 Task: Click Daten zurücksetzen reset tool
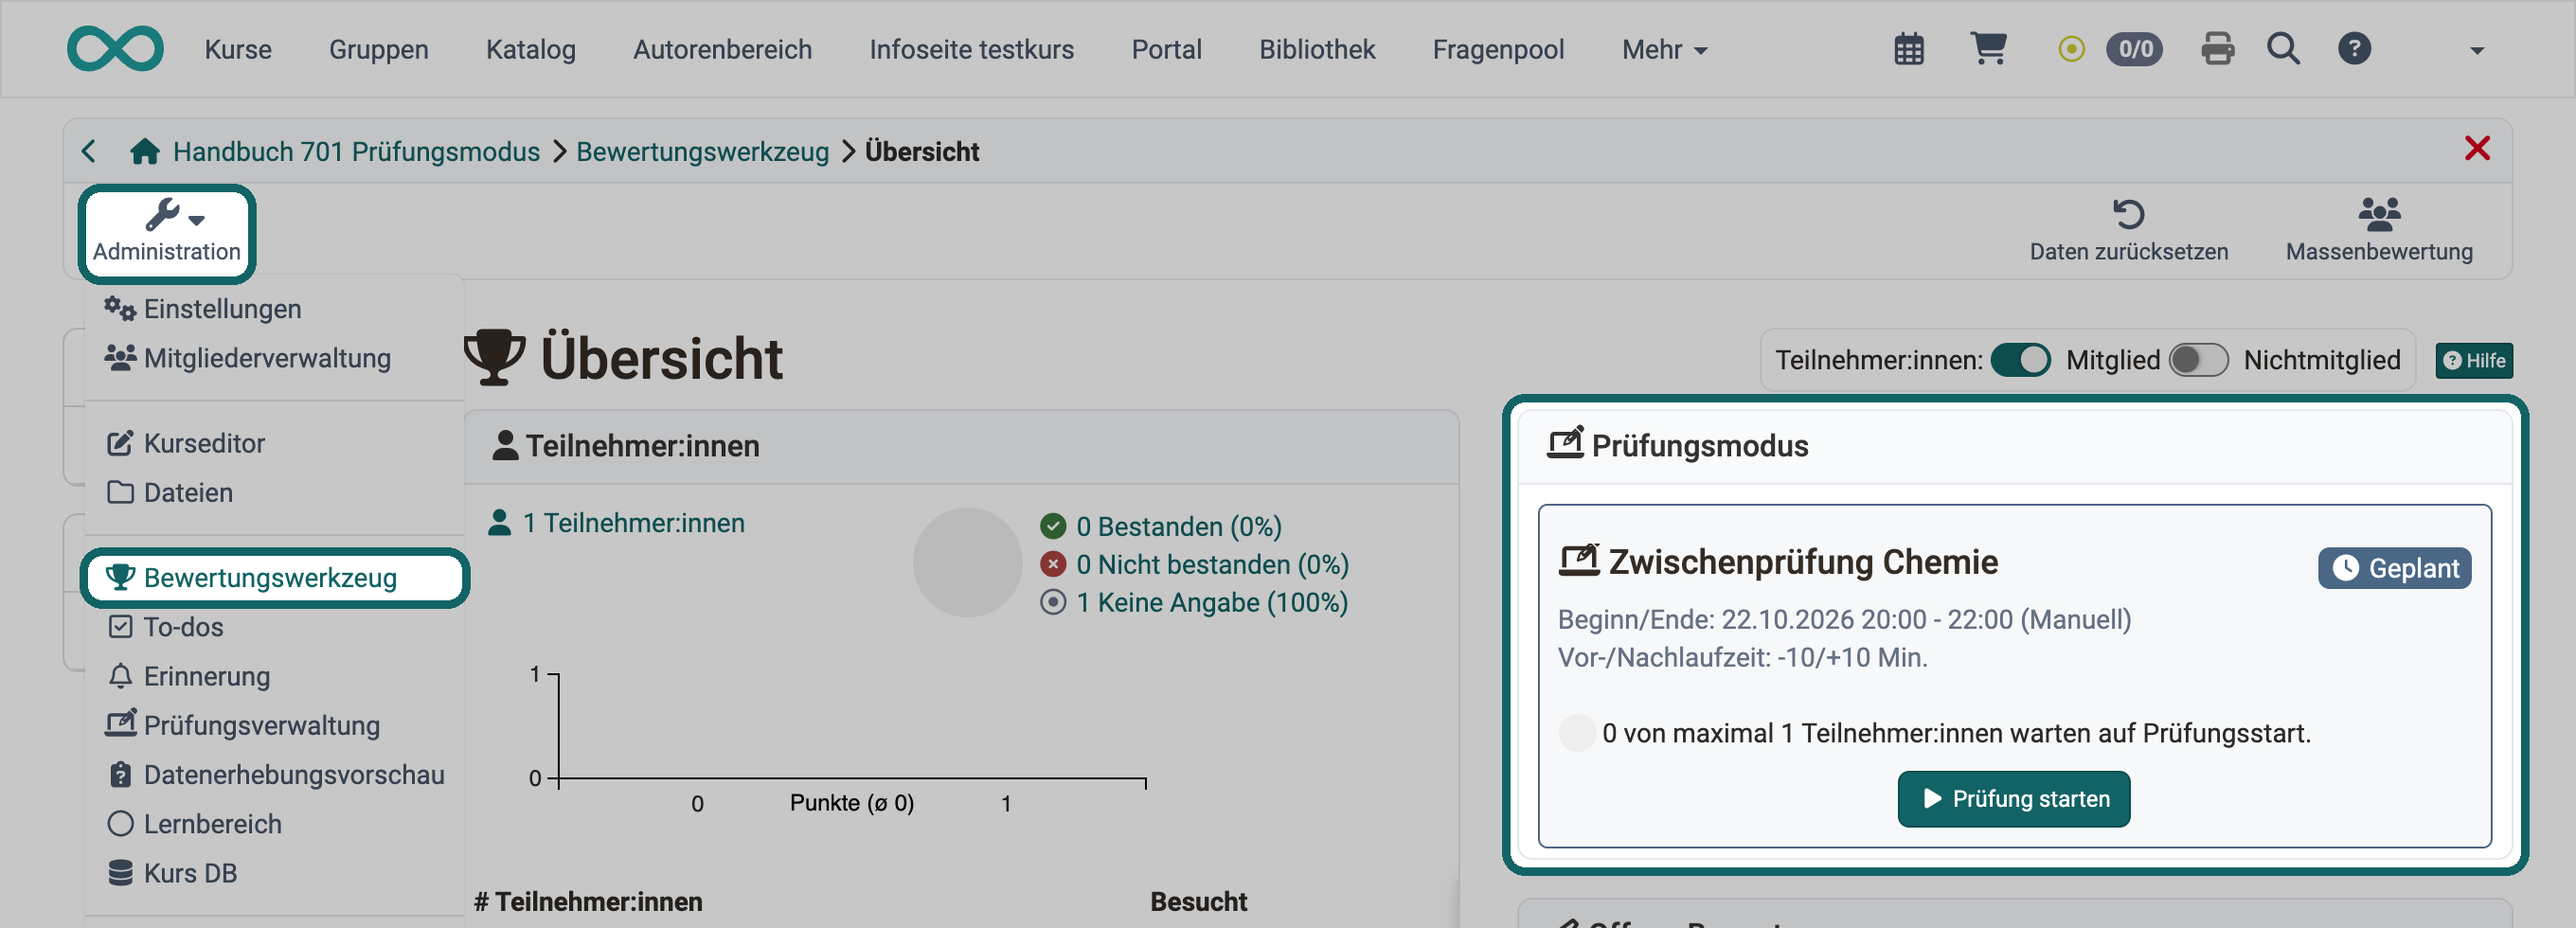point(2128,230)
